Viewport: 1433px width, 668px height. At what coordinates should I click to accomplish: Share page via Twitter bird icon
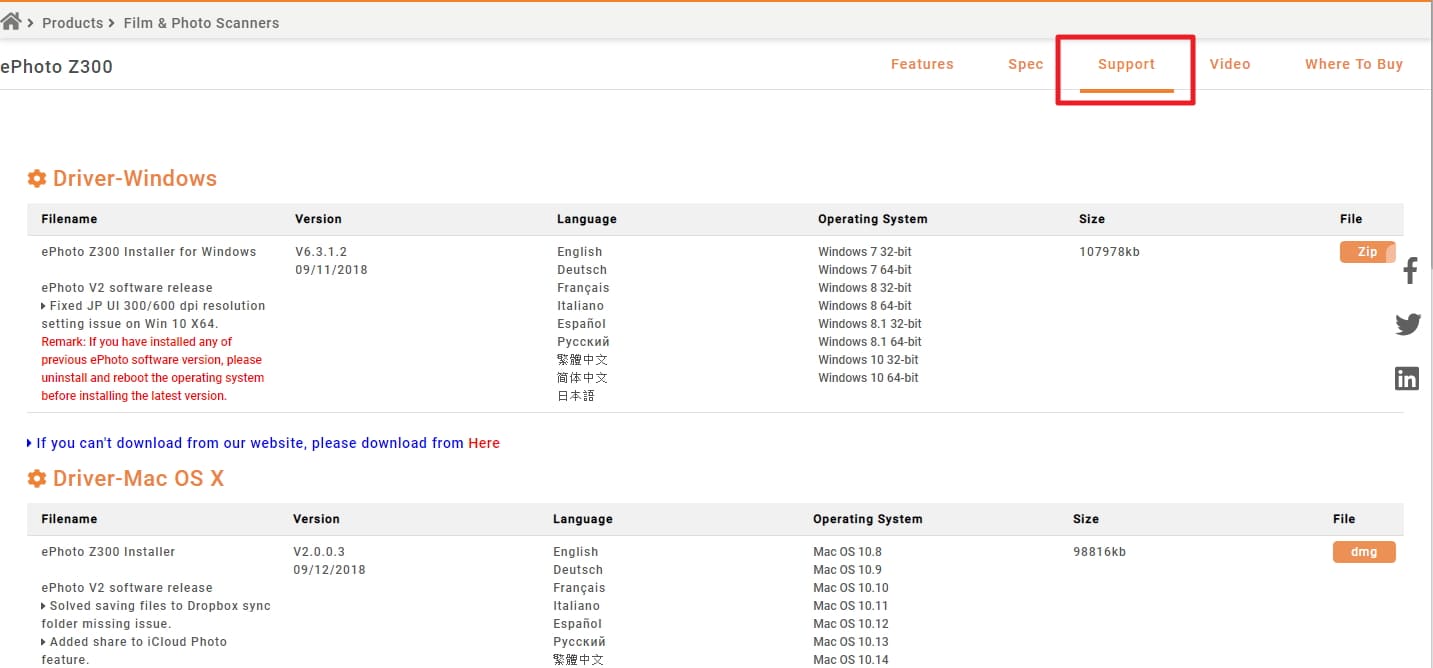1408,324
